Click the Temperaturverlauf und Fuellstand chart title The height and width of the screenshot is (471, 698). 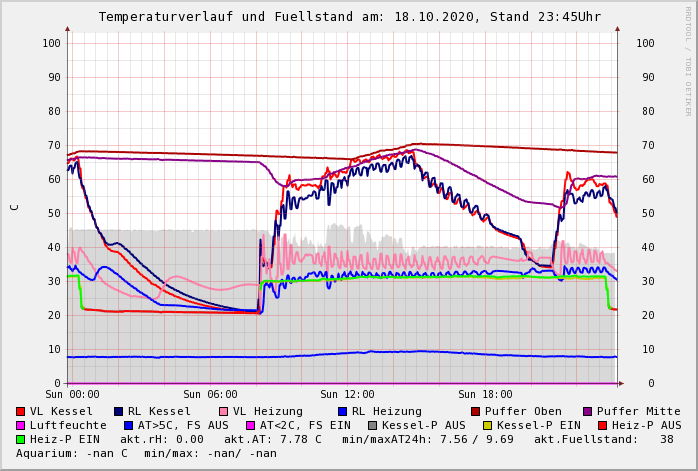[x=349, y=17]
